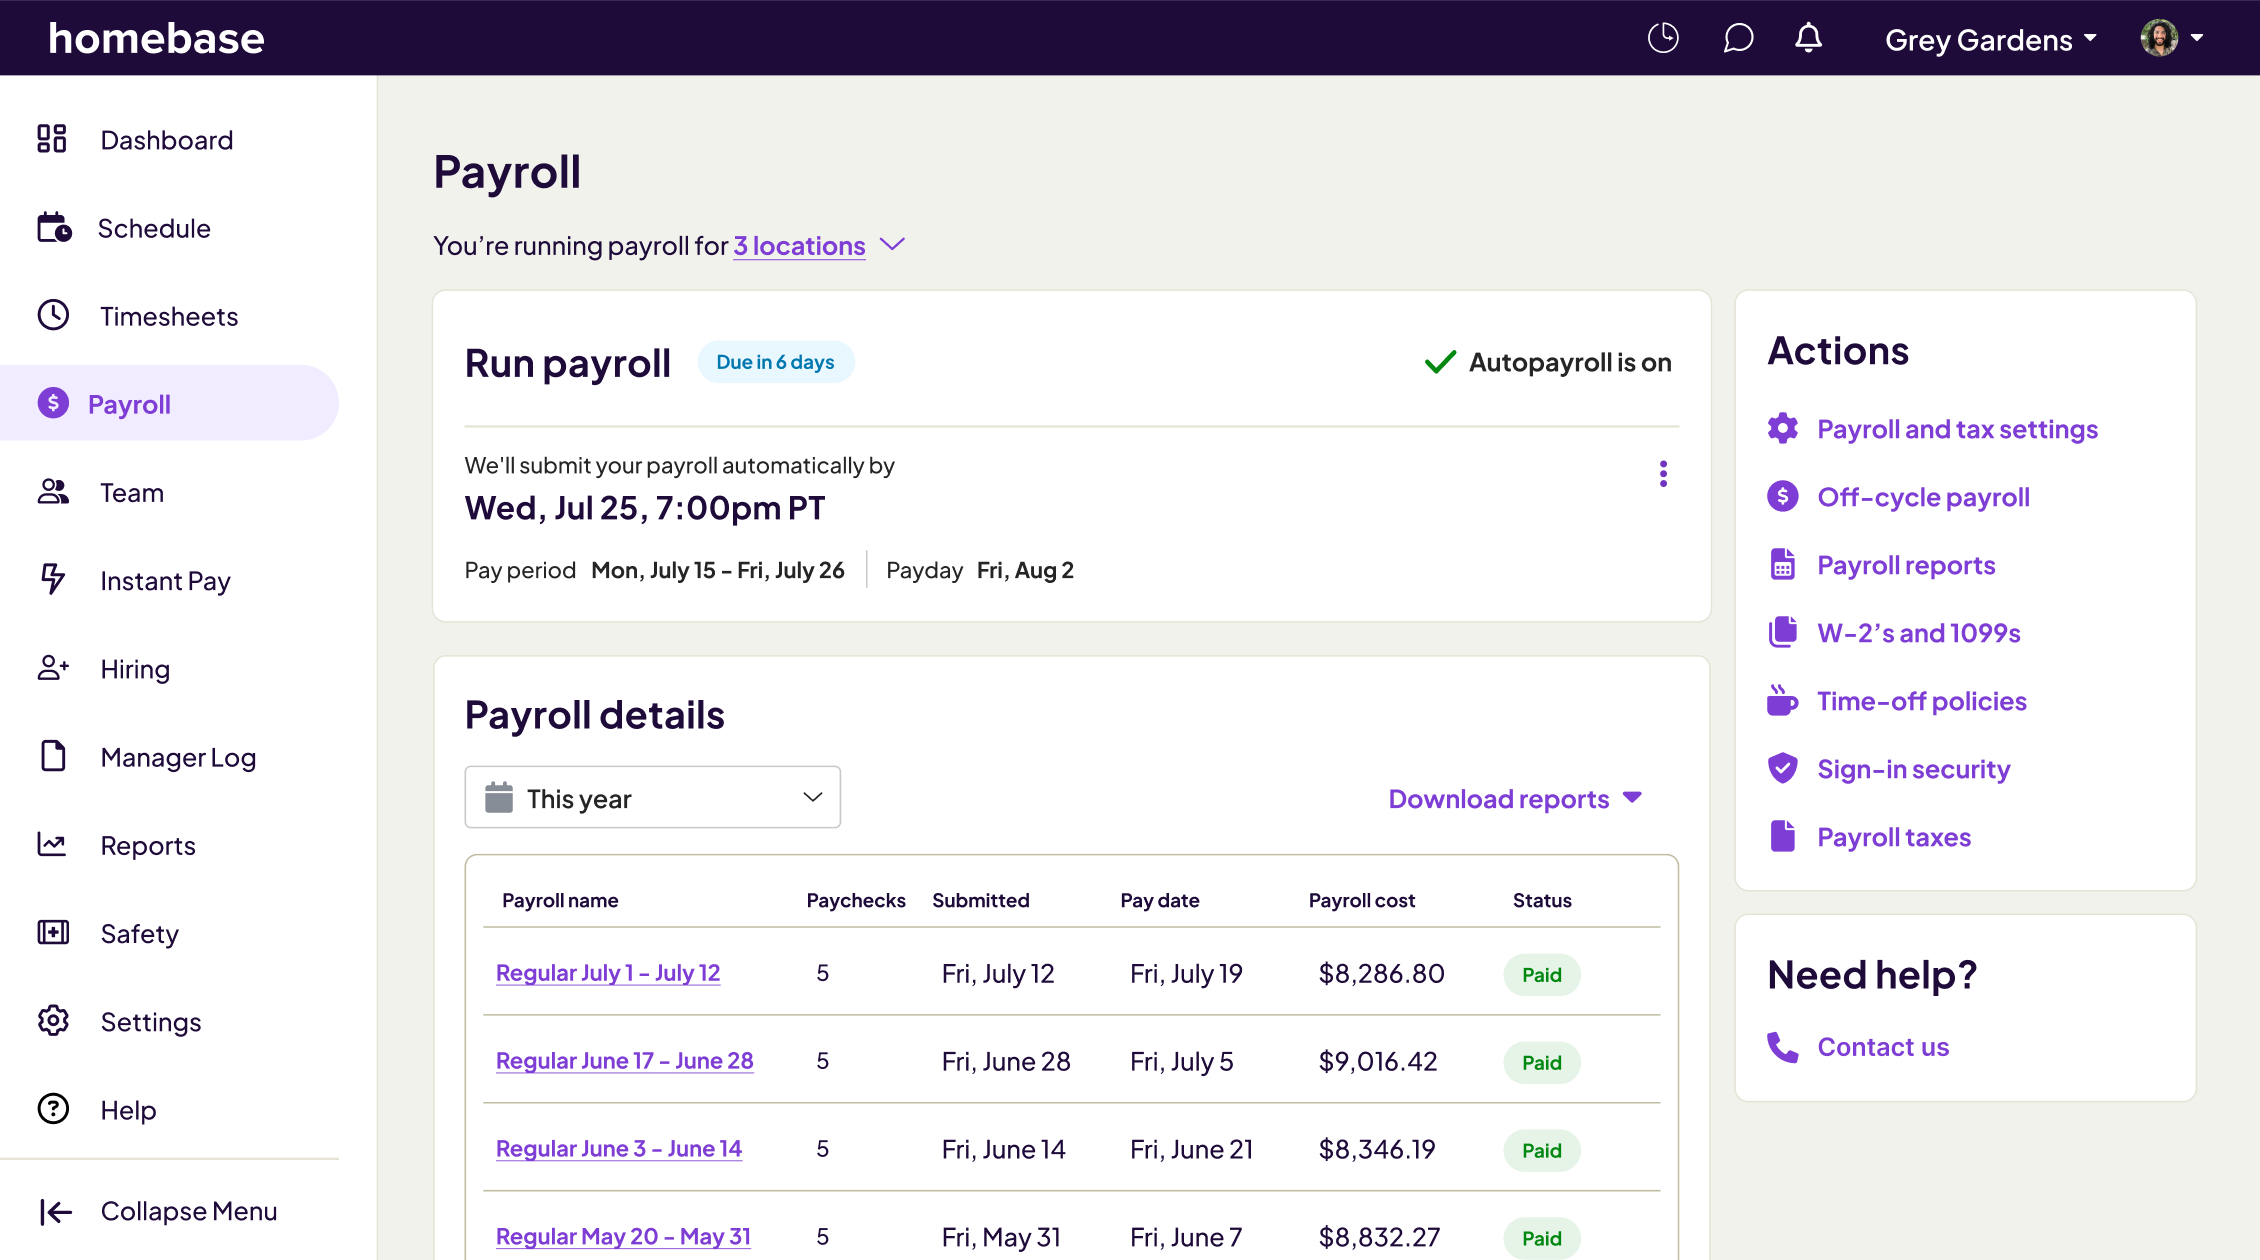Click the Payroll cost column header

1361,900
